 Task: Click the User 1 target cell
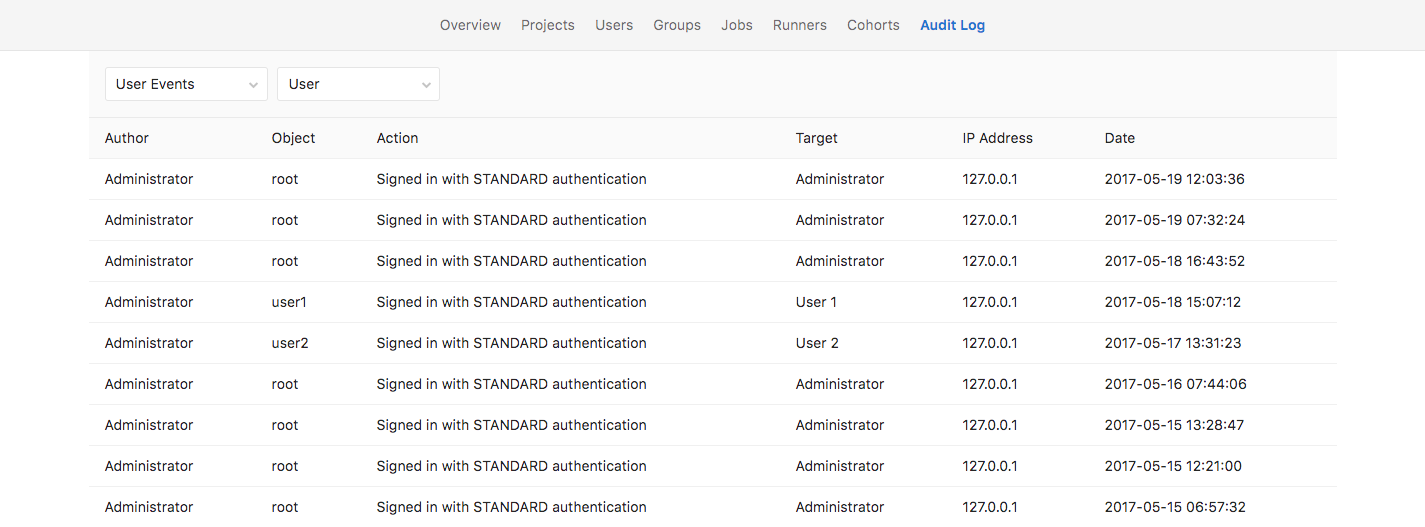[817, 302]
